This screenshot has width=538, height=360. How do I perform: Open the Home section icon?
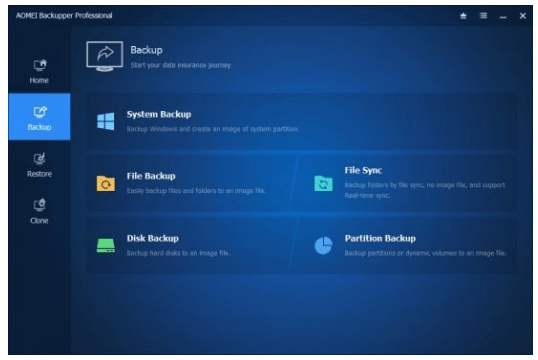[40, 65]
